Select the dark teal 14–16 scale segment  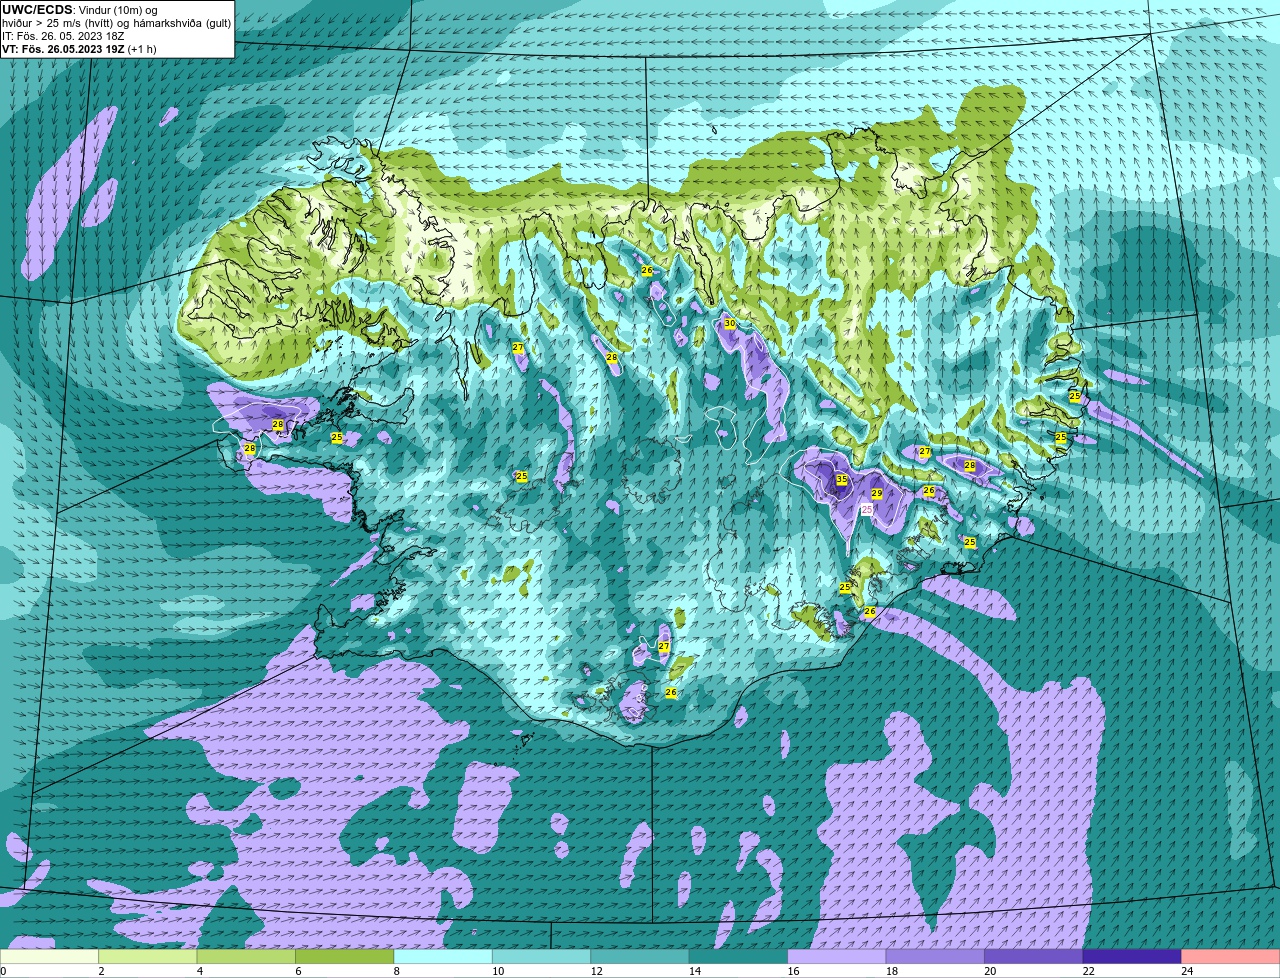pos(739,956)
